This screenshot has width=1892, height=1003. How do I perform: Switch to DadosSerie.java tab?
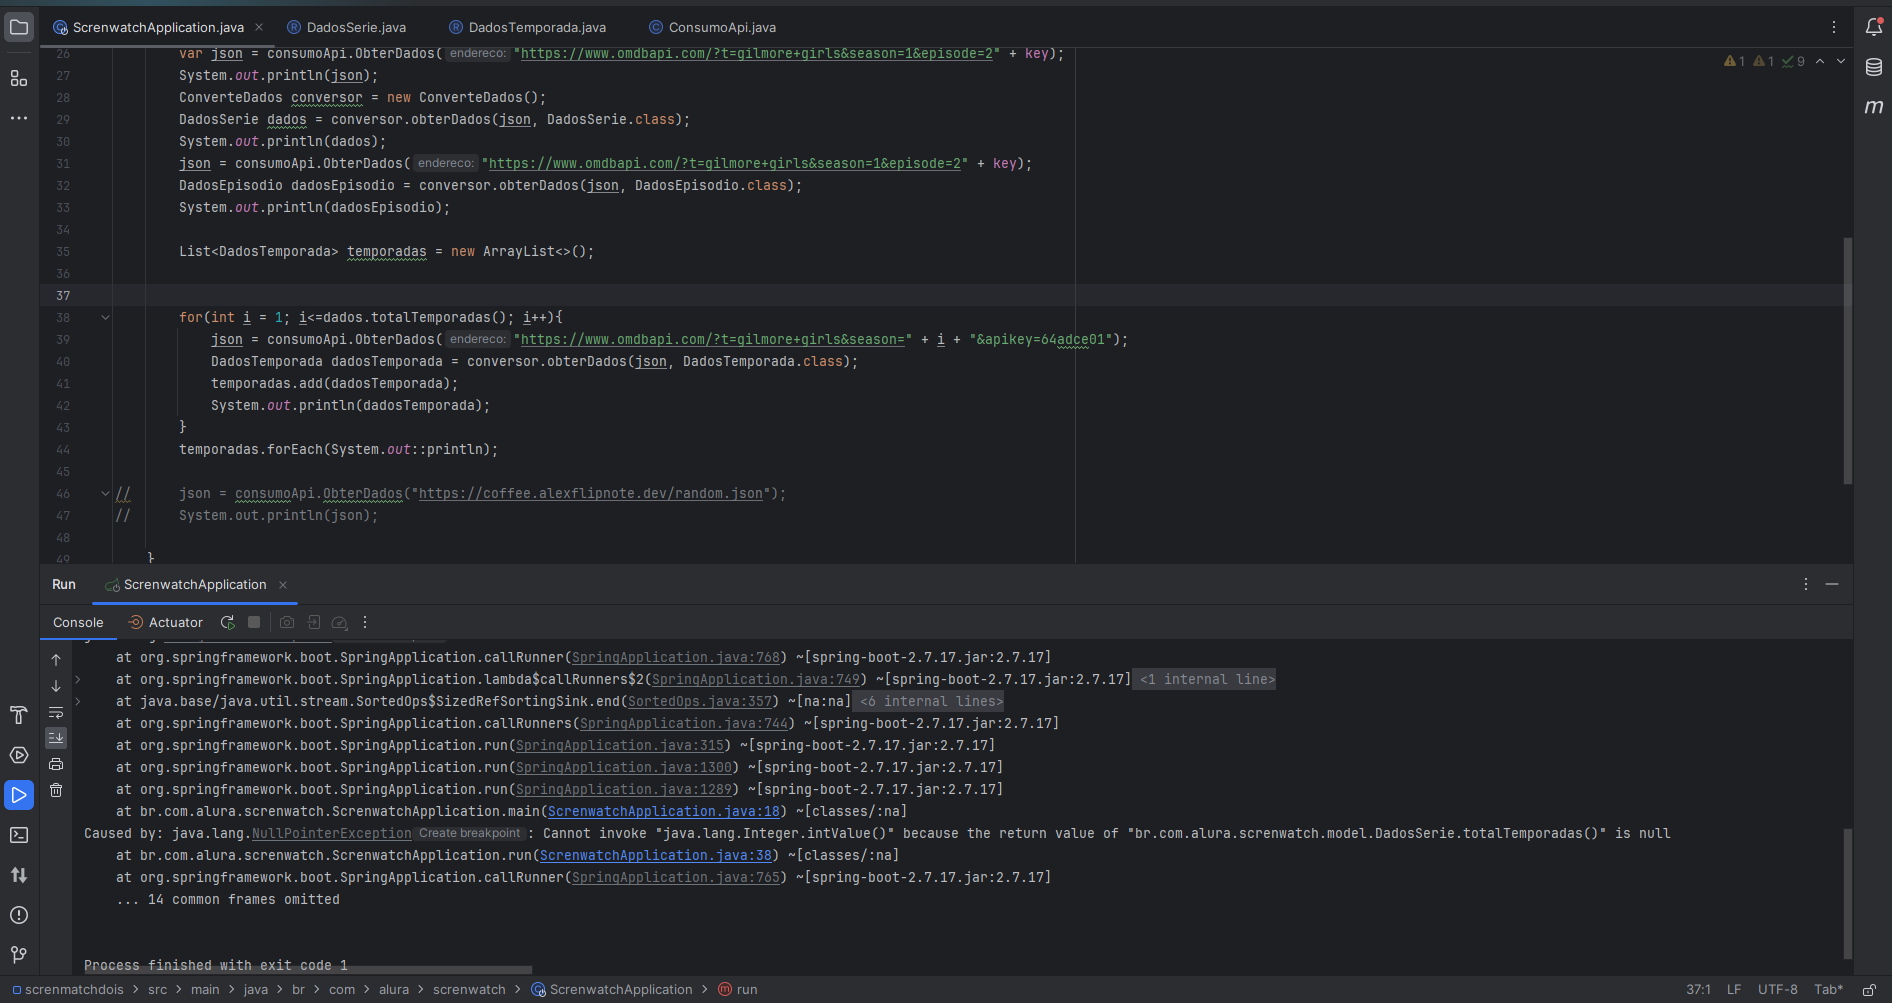pos(346,27)
